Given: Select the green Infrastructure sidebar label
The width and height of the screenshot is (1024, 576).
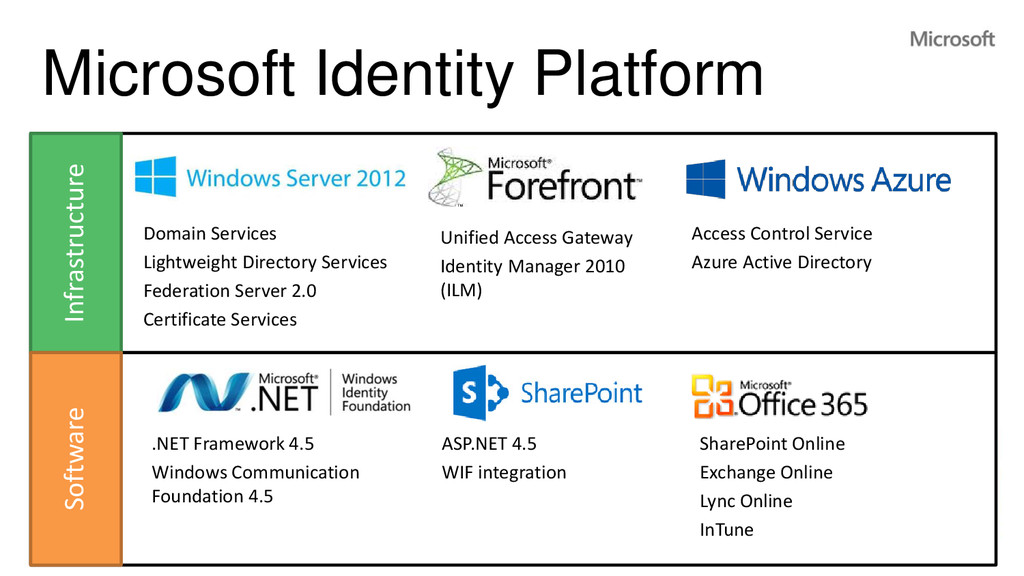Looking at the screenshot, I should point(76,243).
